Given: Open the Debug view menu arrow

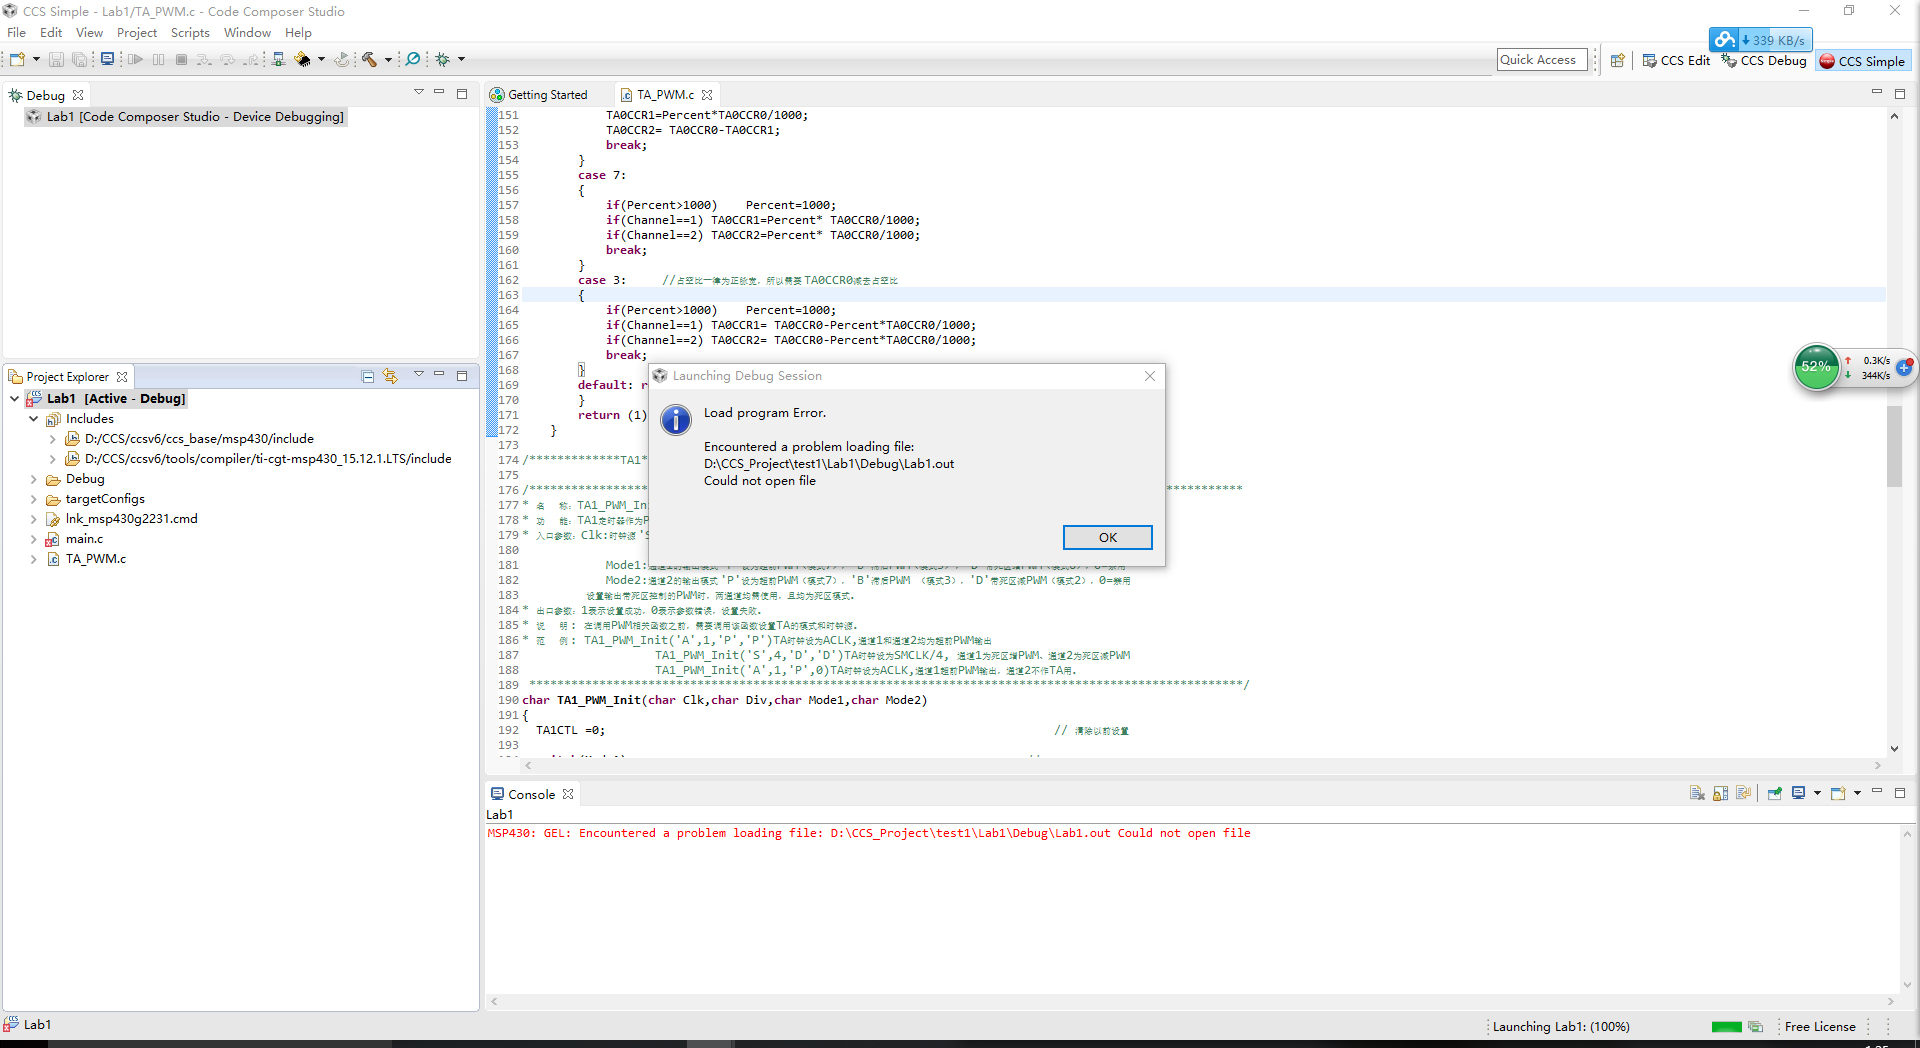Looking at the screenshot, I should (x=418, y=92).
